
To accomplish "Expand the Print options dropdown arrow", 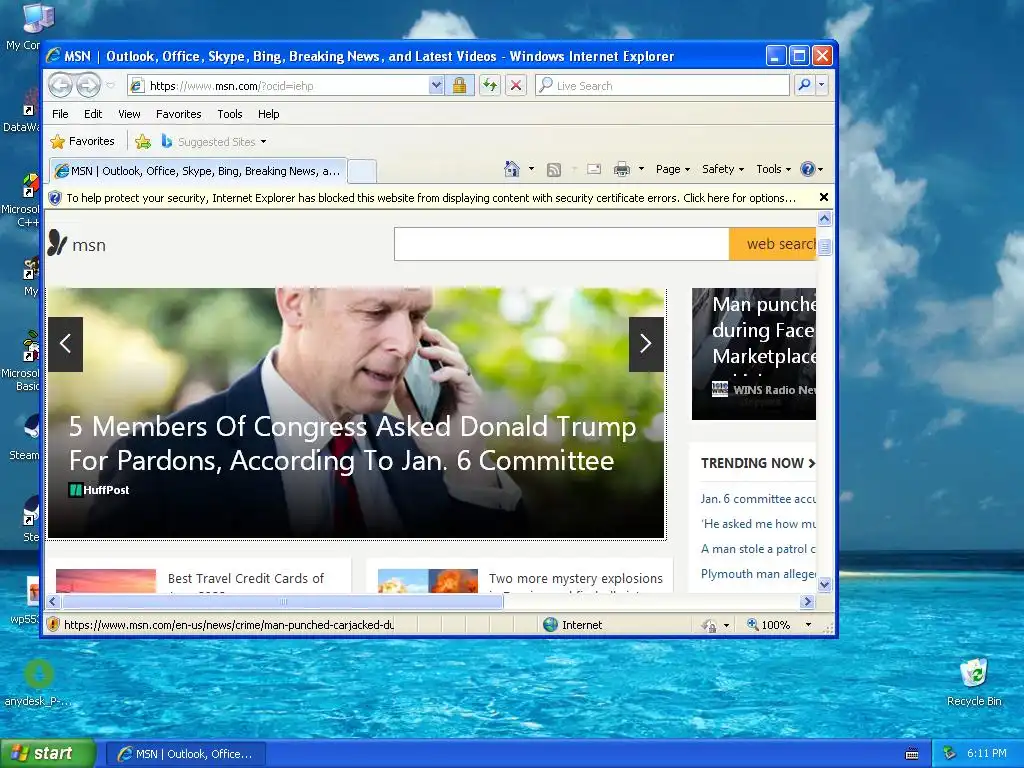I will click(641, 169).
